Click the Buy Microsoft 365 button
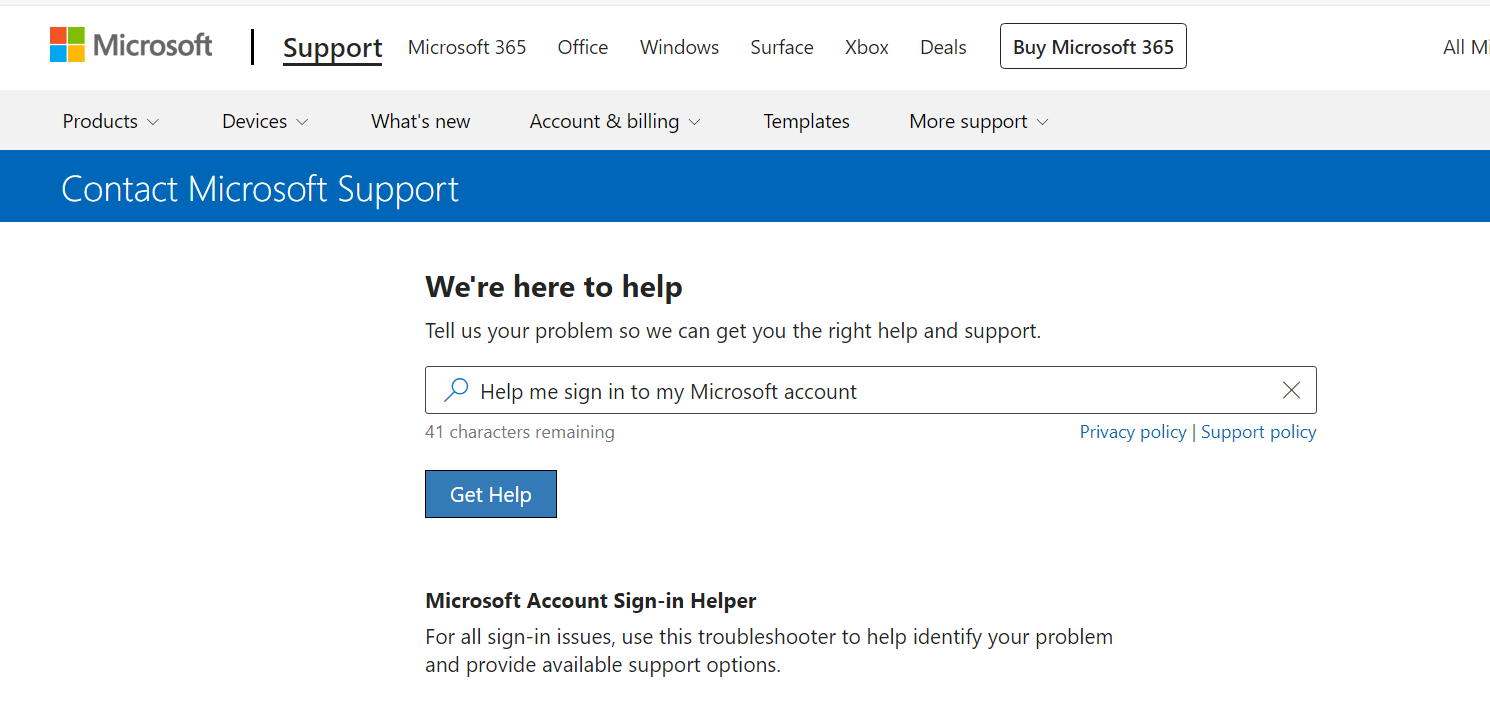 pyautogui.click(x=1093, y=47)
